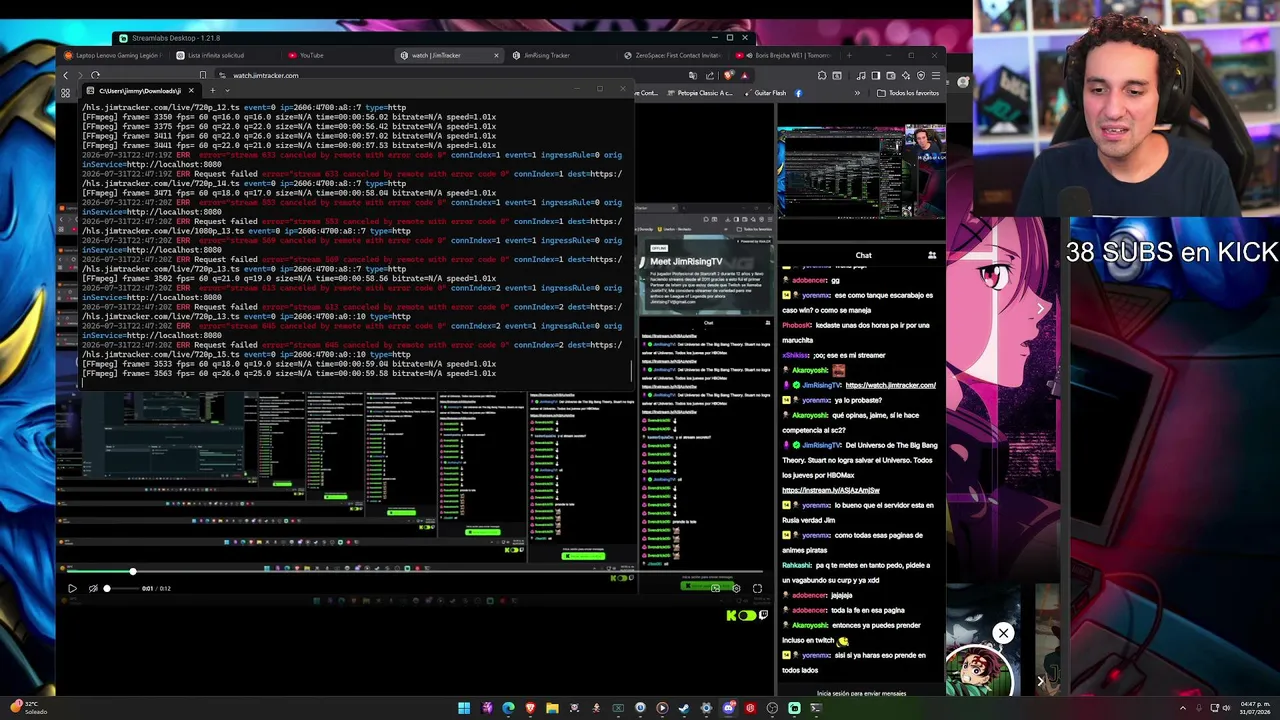Dismiss the anime avatar overlay with the X
1280x720 pixels.
(x=1003, y=633)
